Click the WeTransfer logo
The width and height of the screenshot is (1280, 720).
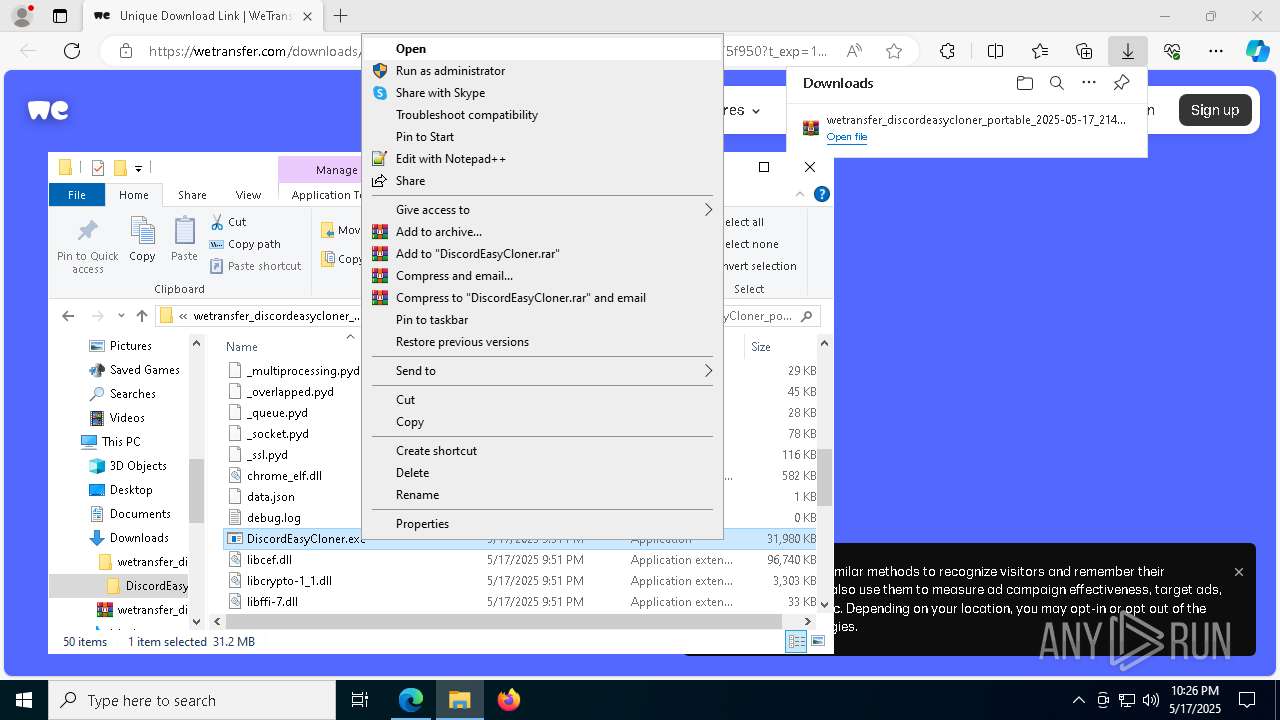pos(48,110)
